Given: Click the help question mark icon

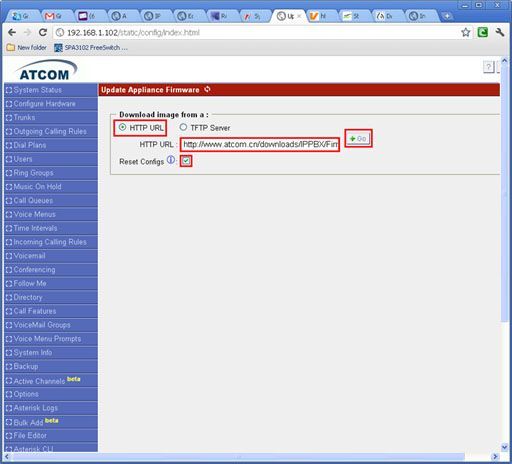Looking at the screenshot, I should coord(488,67).
